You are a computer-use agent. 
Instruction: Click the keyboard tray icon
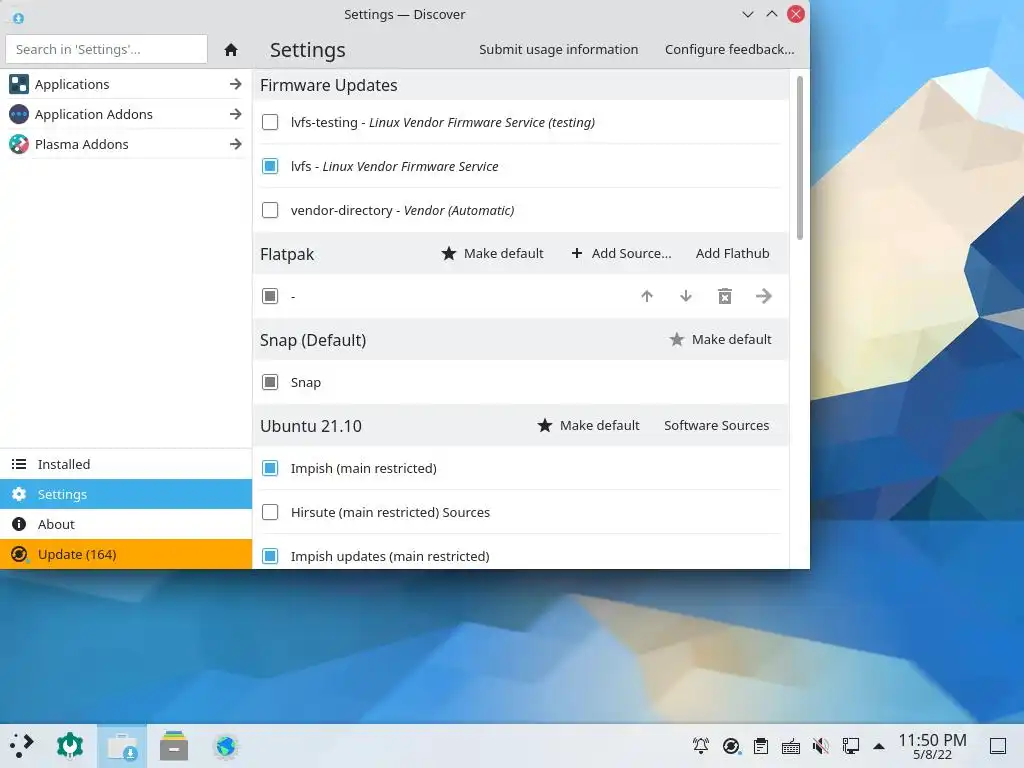pyautogui.click(x=791, y=746)
